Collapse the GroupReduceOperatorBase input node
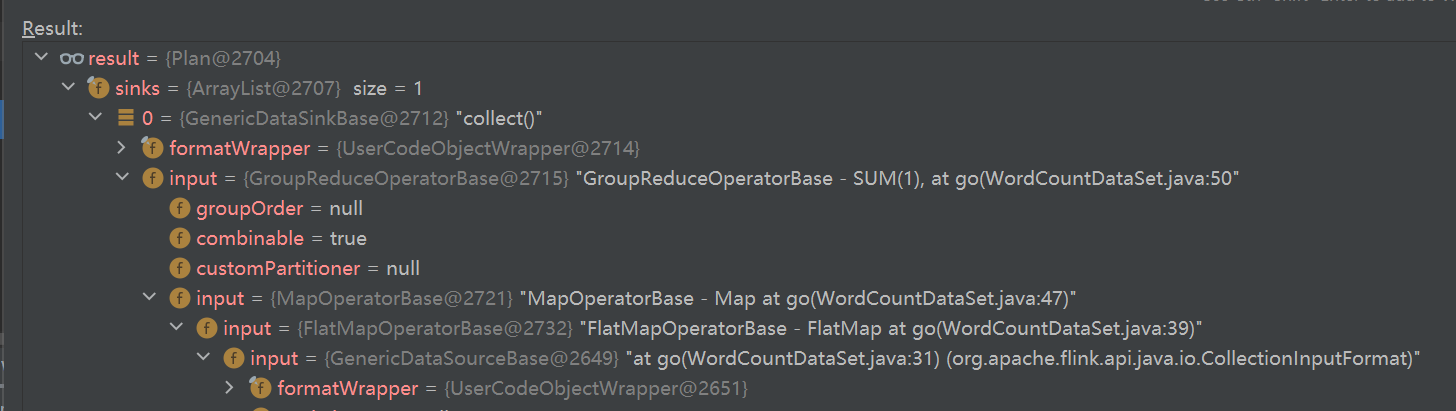Screen dimensions: 1456x411 [x=122, y=178]
